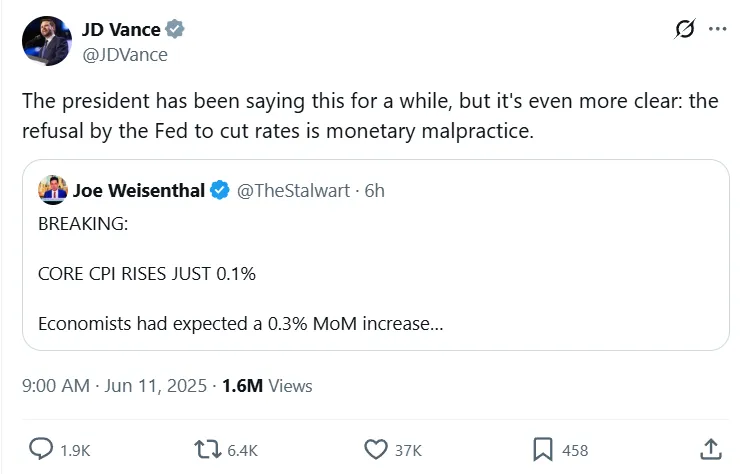Screen dimensions: 749x474
Task: Open the Grok slashed-circle icon
Action: (x=685, y=29)
